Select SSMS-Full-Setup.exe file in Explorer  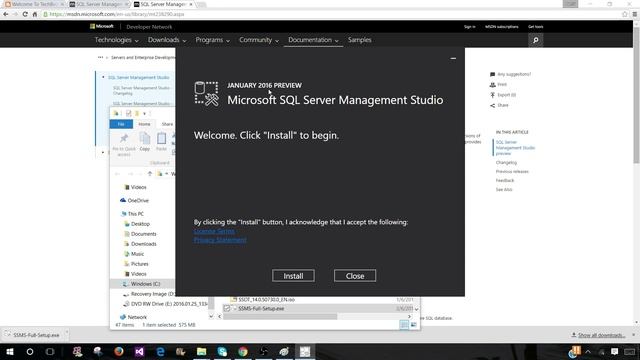coord(261,309)
